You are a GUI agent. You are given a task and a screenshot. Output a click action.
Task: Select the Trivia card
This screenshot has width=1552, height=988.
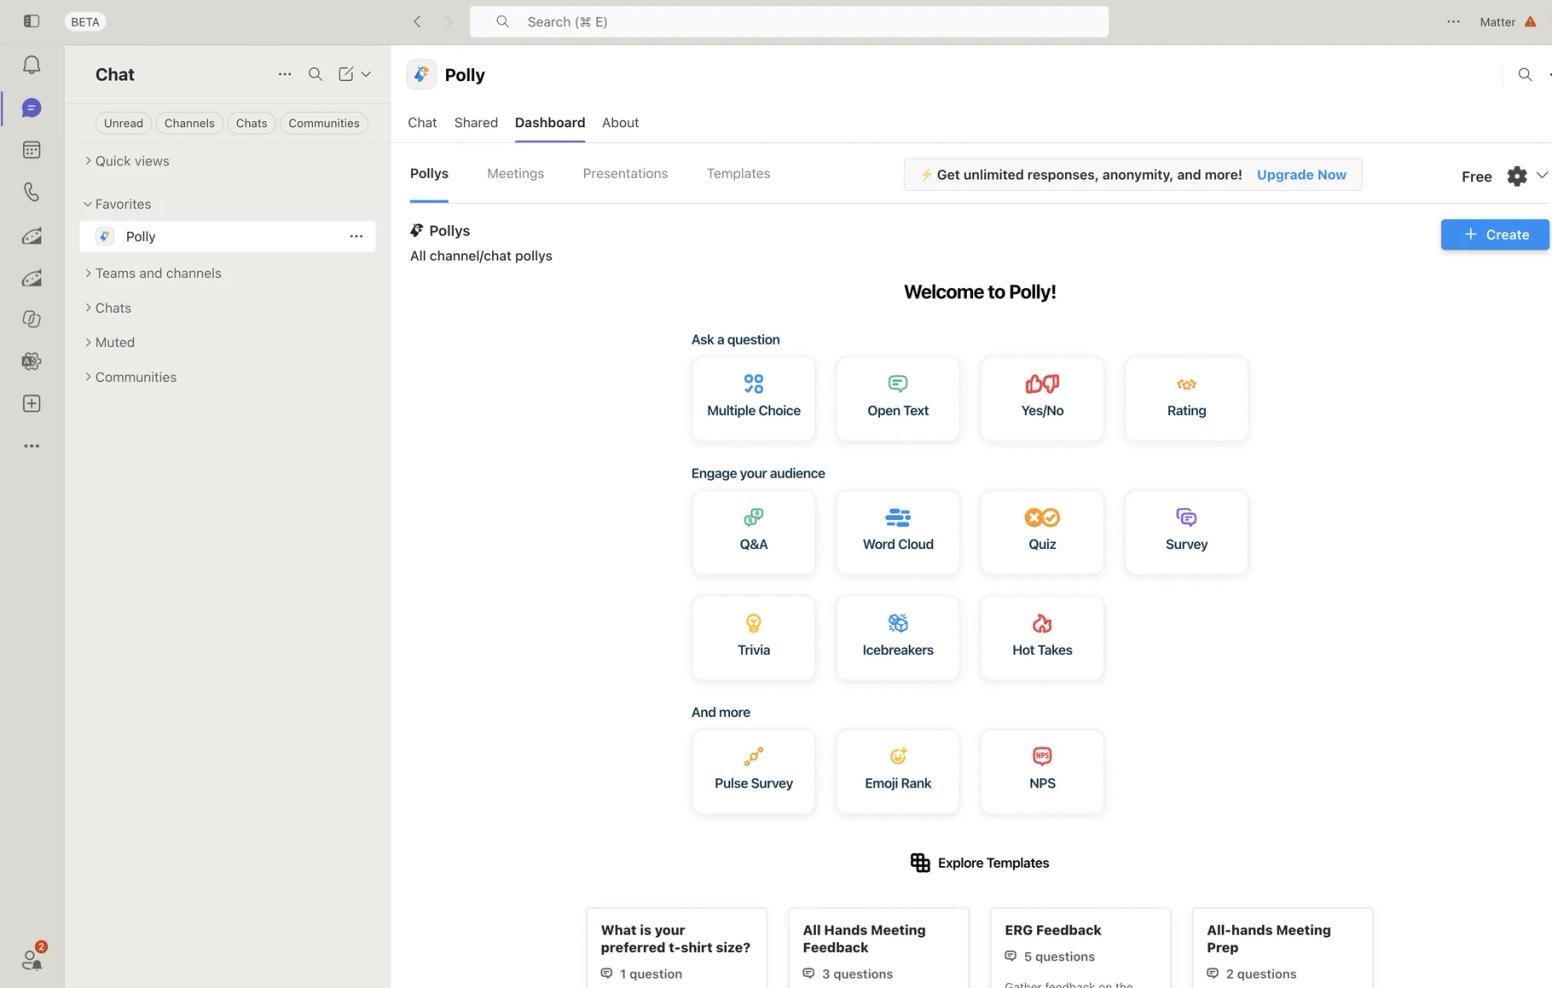(x=754, y=638)
